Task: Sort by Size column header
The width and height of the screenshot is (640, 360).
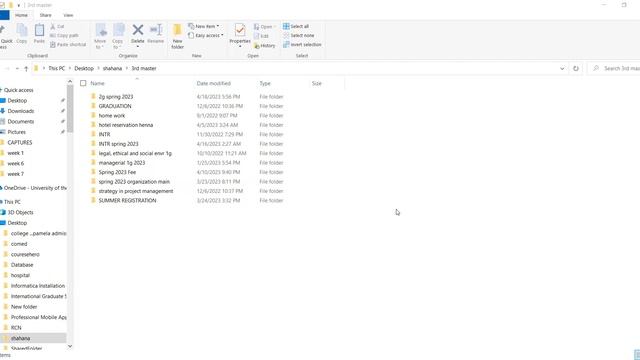Action: [317, 83]
